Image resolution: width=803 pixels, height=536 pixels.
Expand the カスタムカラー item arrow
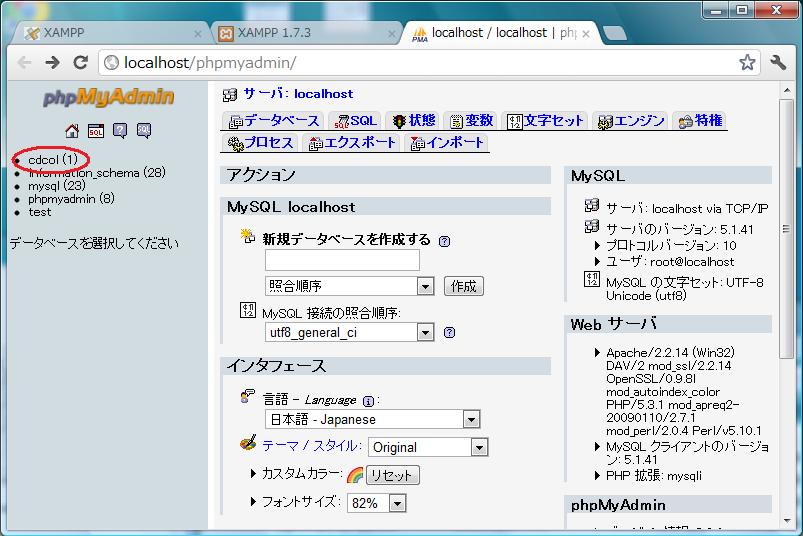pyautogui.click(x=253, y=474)
